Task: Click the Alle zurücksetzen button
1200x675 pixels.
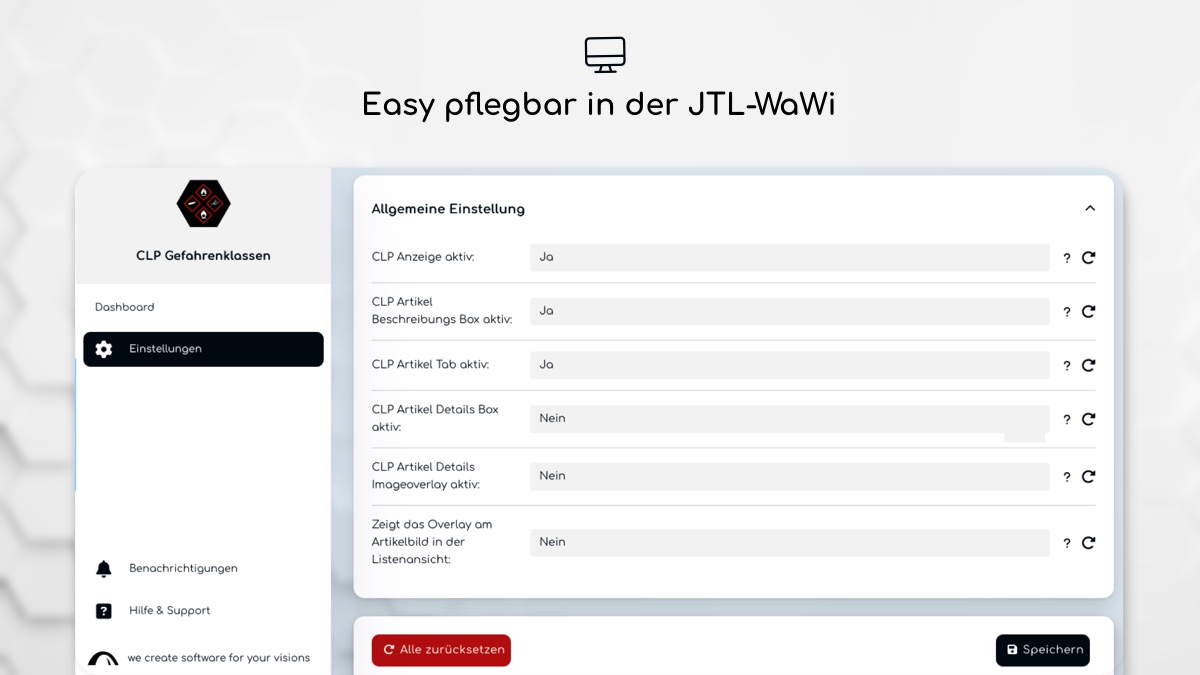Action: (x=441, y=650)
